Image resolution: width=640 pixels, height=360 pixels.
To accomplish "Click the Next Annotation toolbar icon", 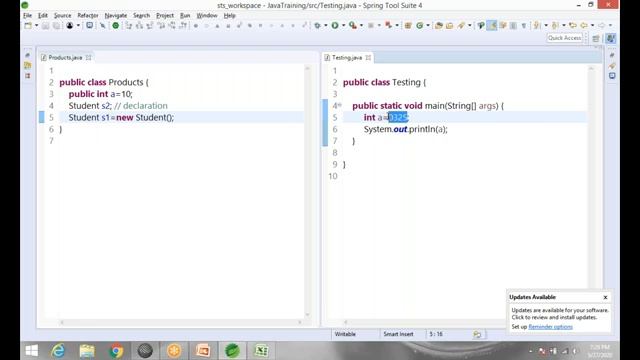I will pyautogui.click(x=537, y=25).
